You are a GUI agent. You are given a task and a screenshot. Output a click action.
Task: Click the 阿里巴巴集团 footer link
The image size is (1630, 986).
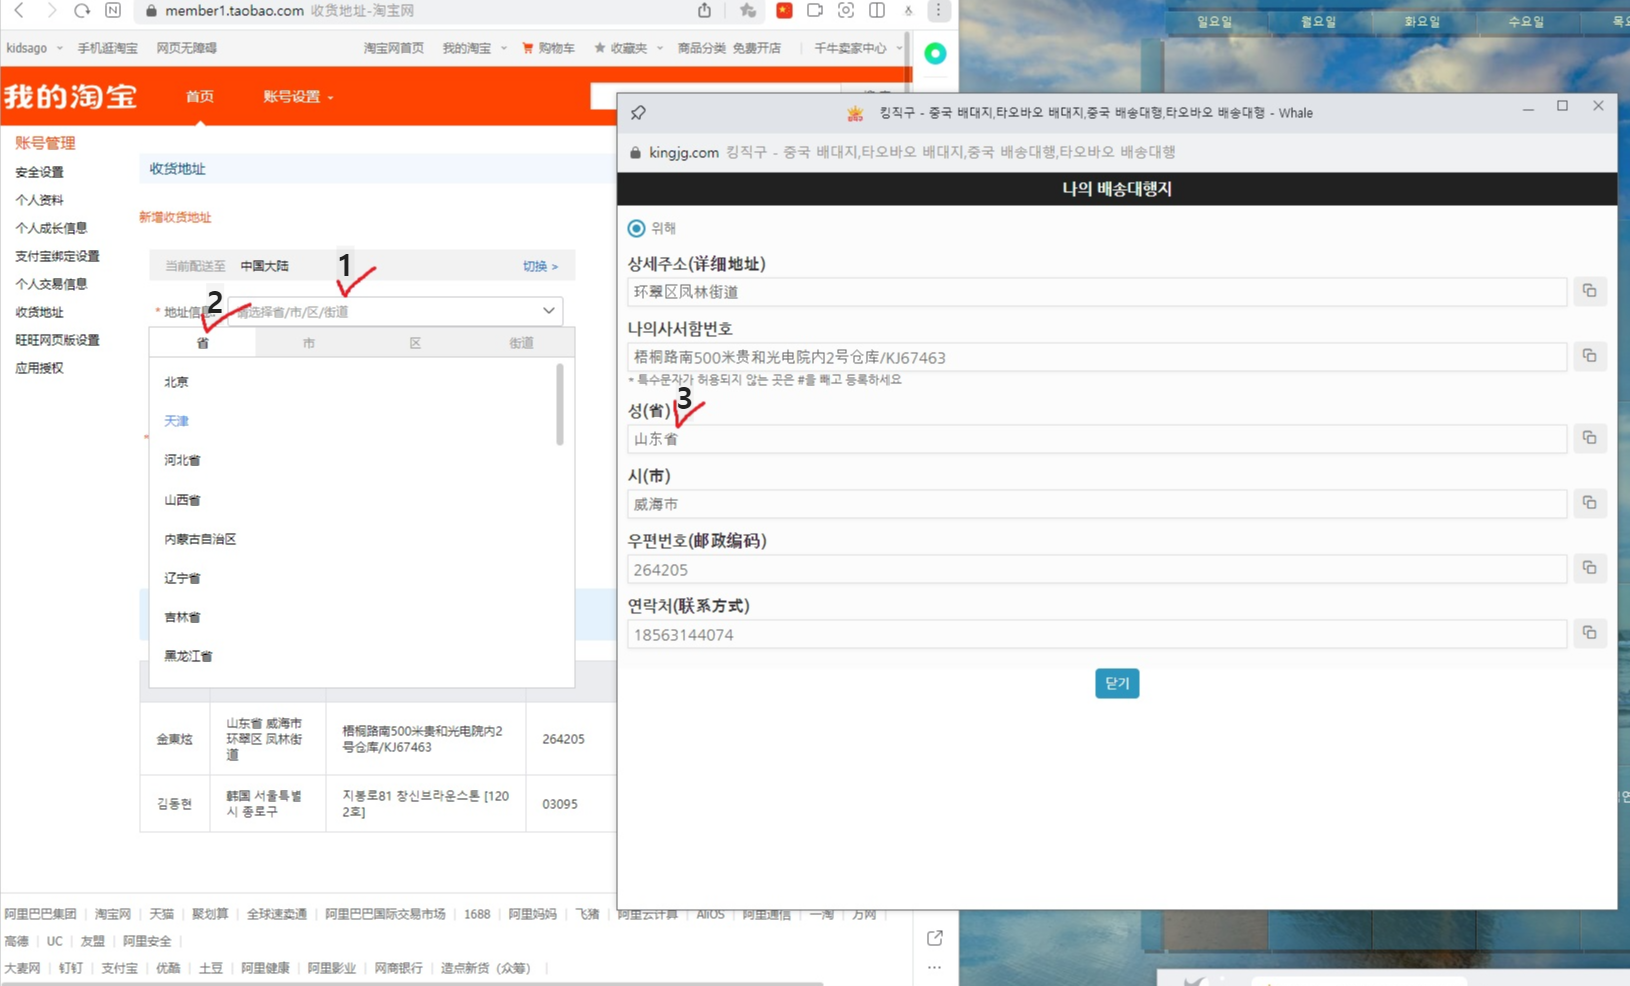[40, 914]
